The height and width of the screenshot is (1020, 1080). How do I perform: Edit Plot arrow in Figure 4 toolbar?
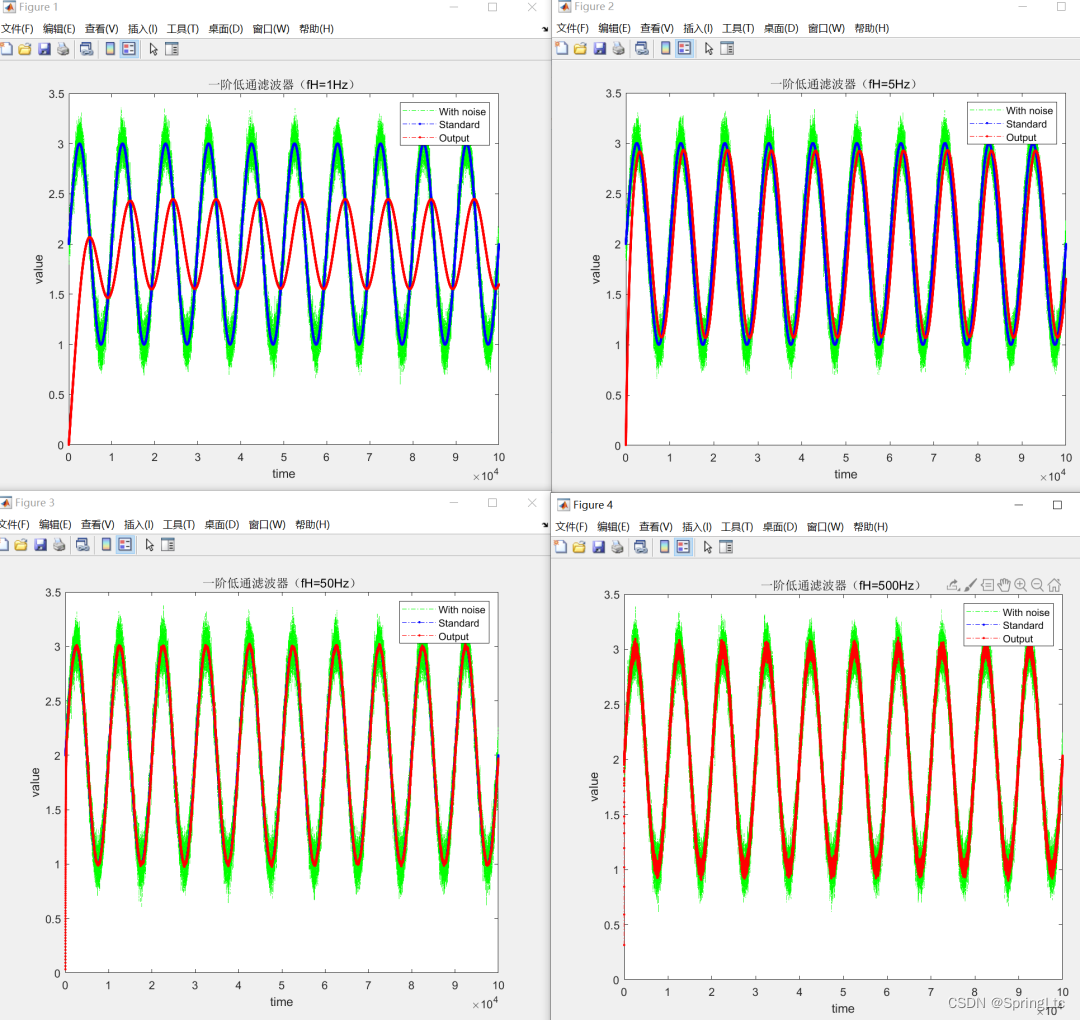click(x=707, y=547)
